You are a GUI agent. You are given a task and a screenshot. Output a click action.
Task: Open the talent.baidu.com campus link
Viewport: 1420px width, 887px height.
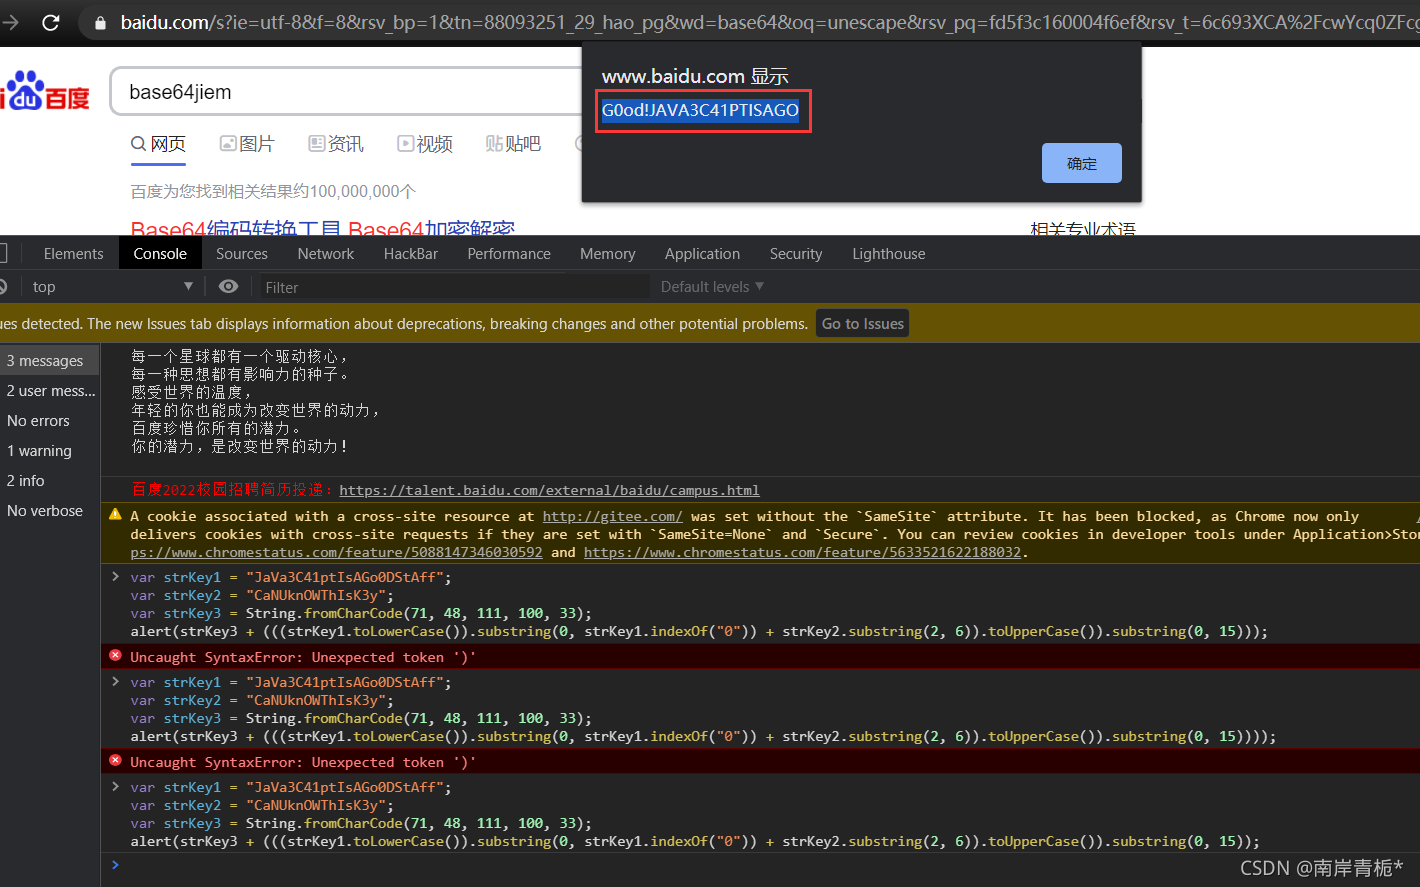[549, 490]
